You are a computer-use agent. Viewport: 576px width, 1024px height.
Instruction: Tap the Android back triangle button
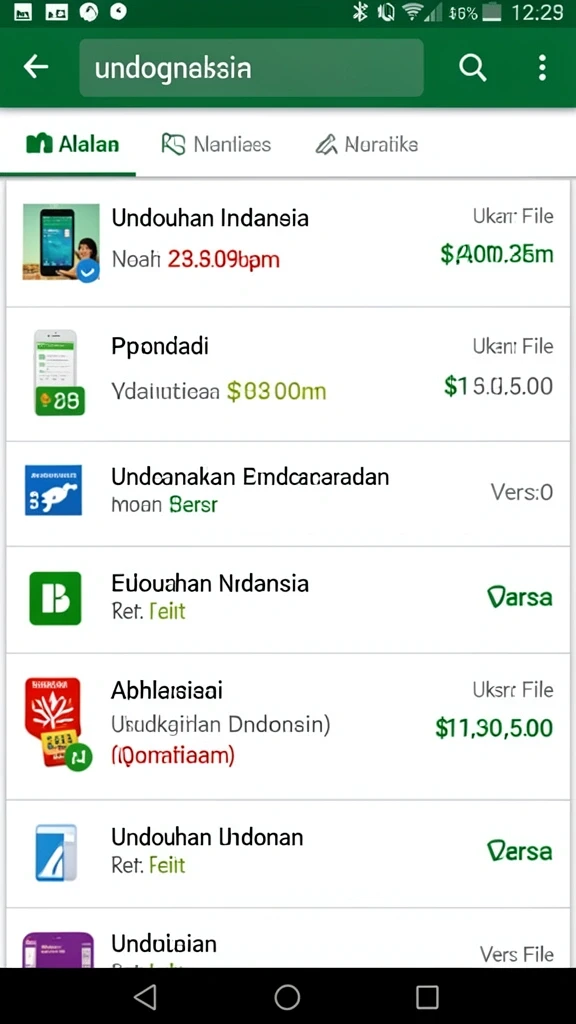point(145,997)
